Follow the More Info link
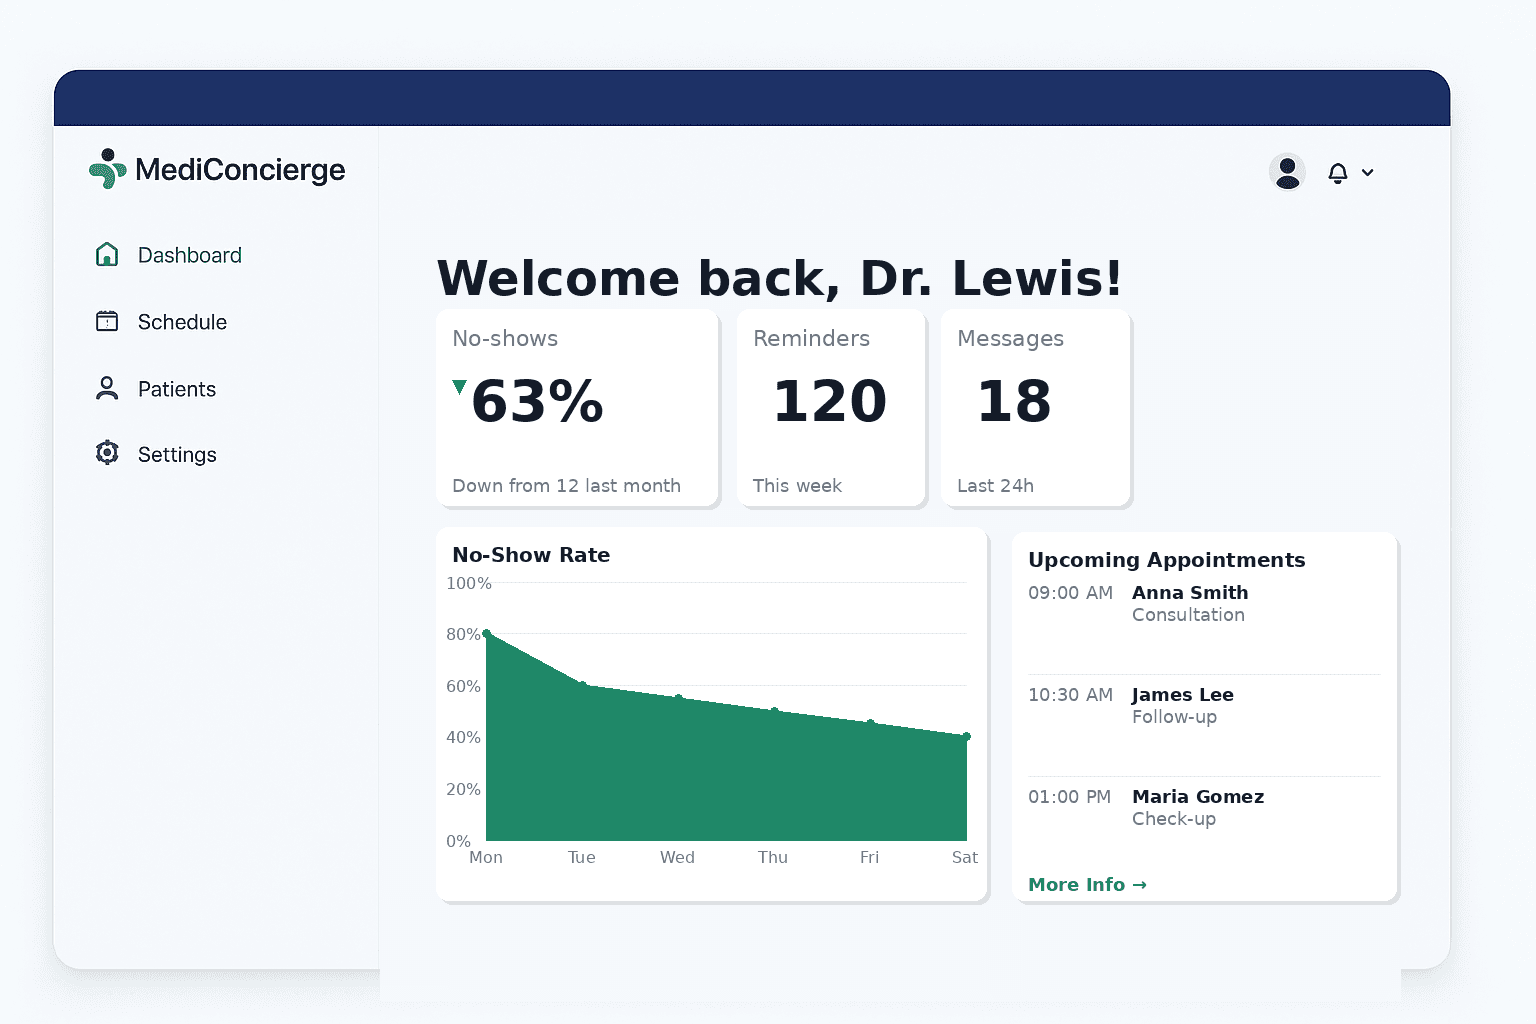Screen dimensions: 1536x1024 pyautogui.click(x=1087, y=884)
